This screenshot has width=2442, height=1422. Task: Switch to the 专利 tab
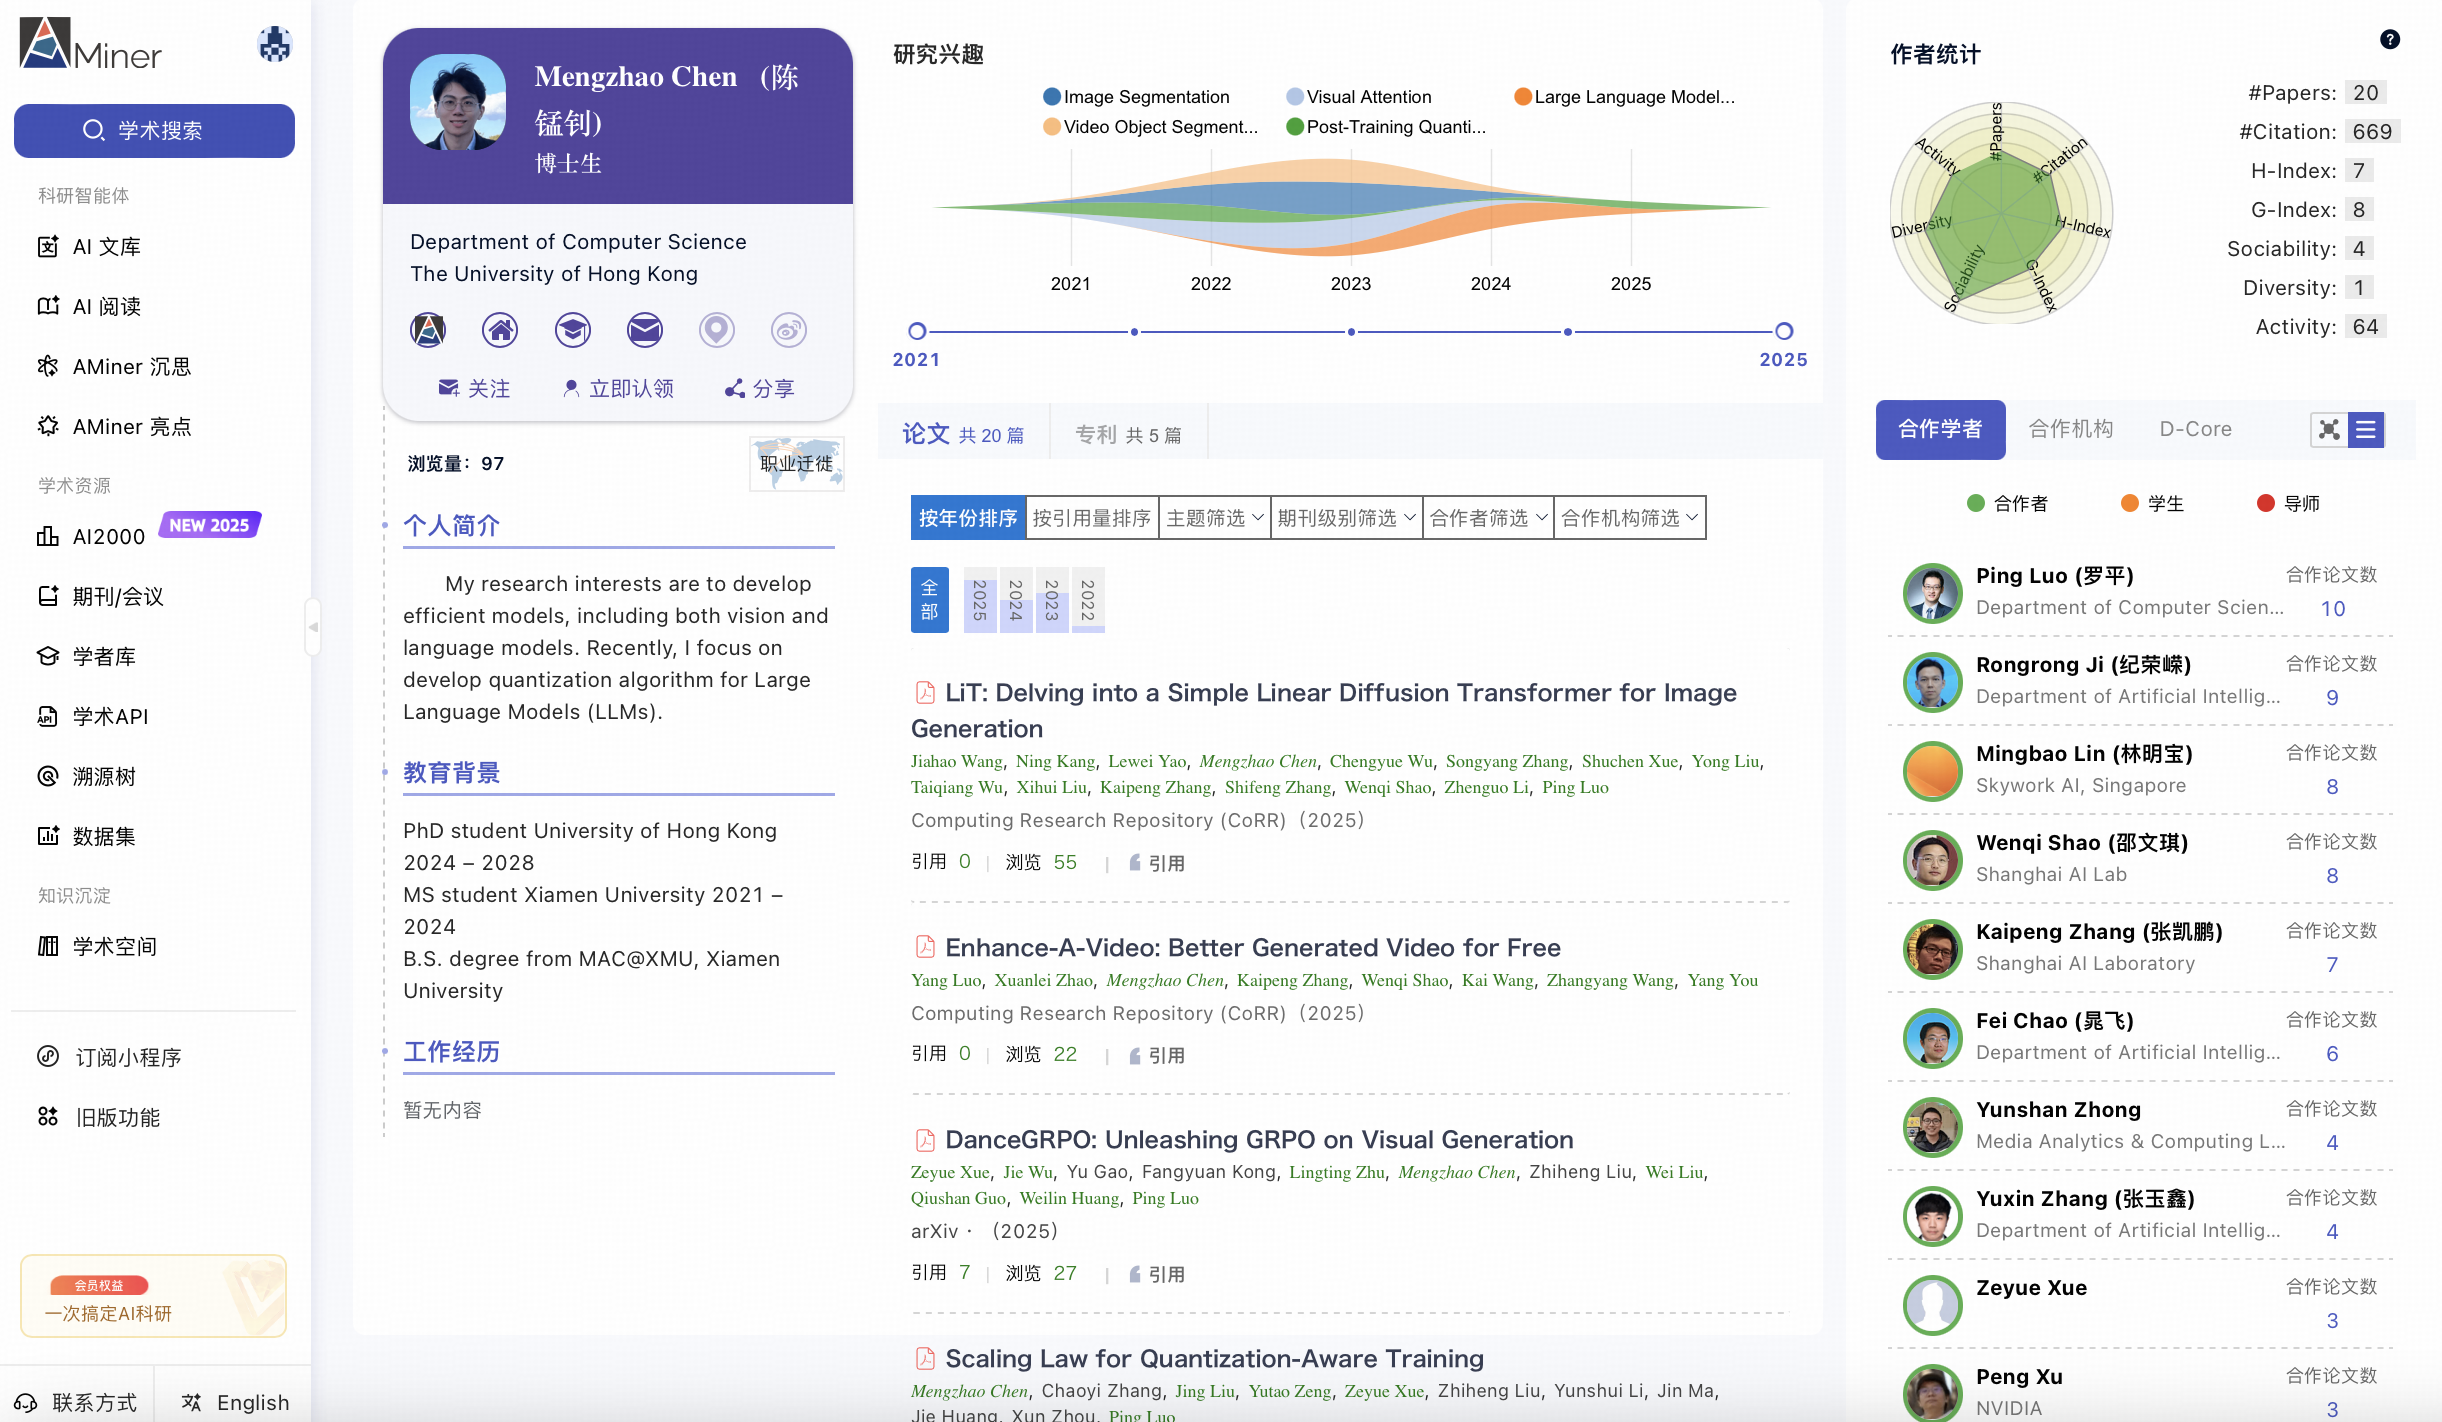point(1128,435)
